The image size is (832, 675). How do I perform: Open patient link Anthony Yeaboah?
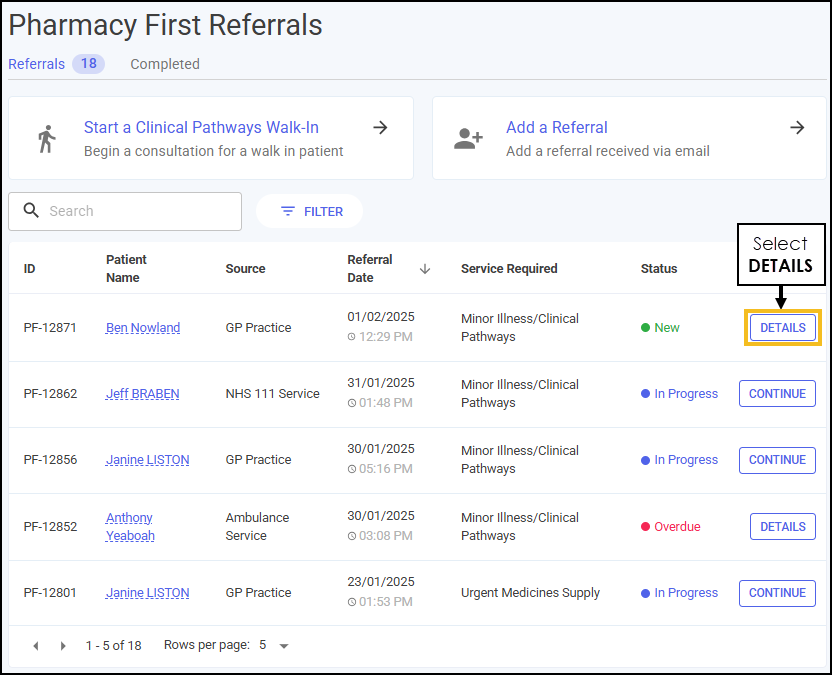pyautogui.click(x=130, y=526)
